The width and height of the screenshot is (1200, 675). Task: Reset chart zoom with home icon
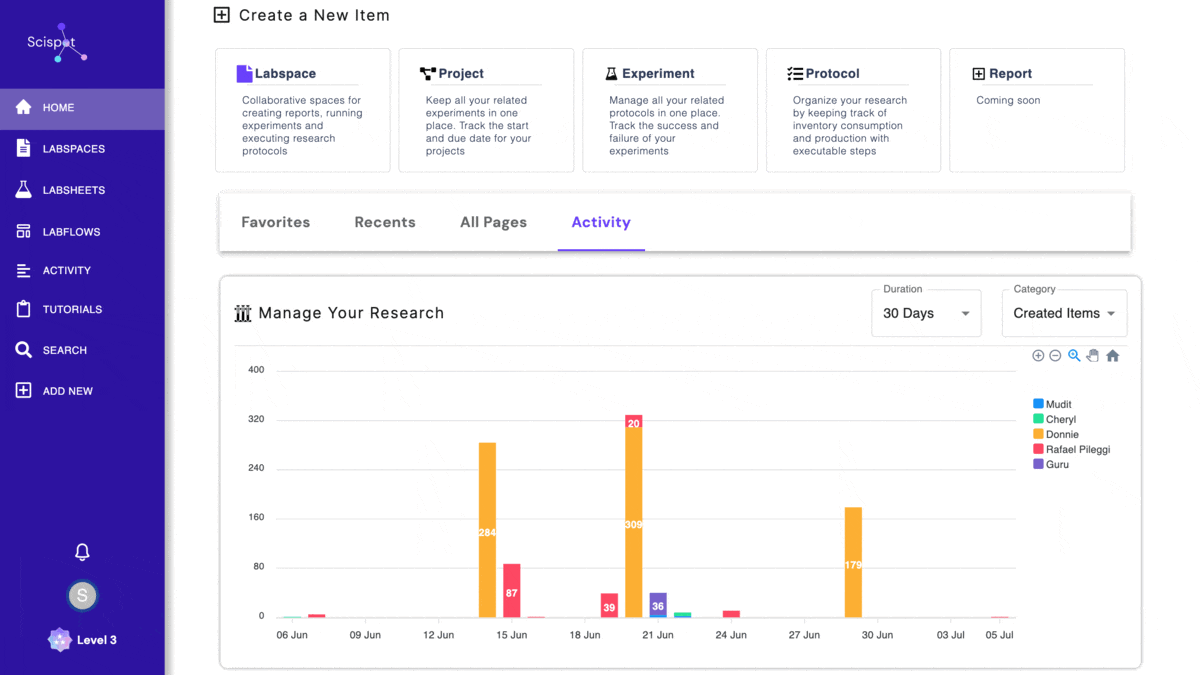coord(1112,356)
